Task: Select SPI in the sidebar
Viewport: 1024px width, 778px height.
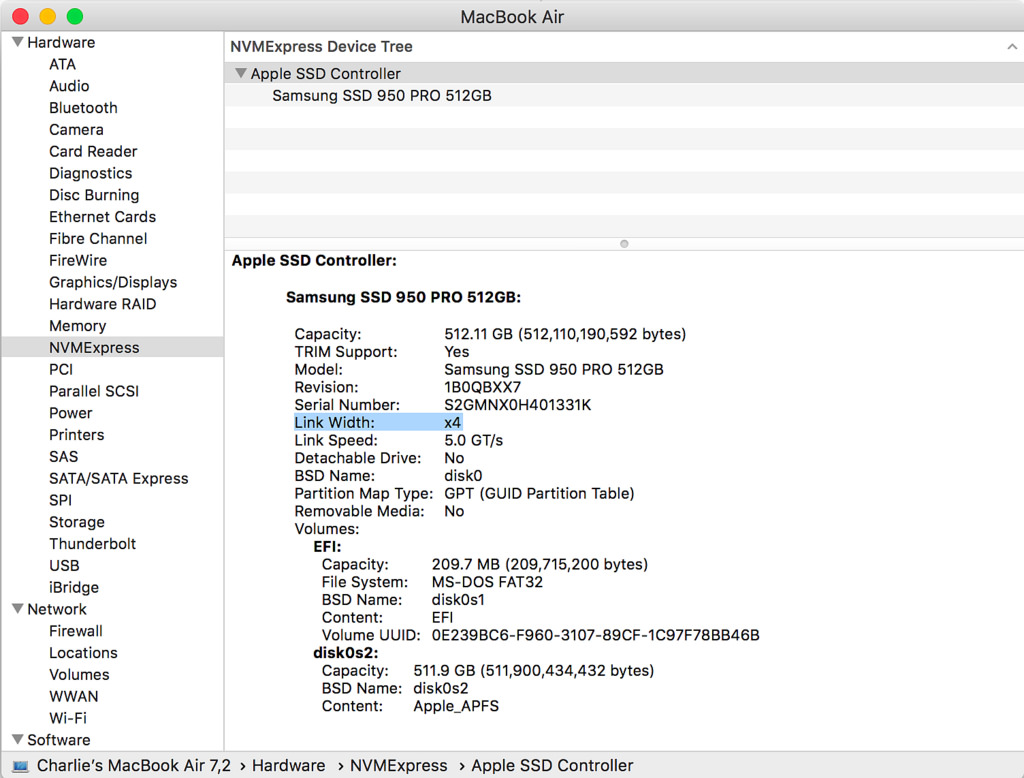Action: [x=61, y=500]
